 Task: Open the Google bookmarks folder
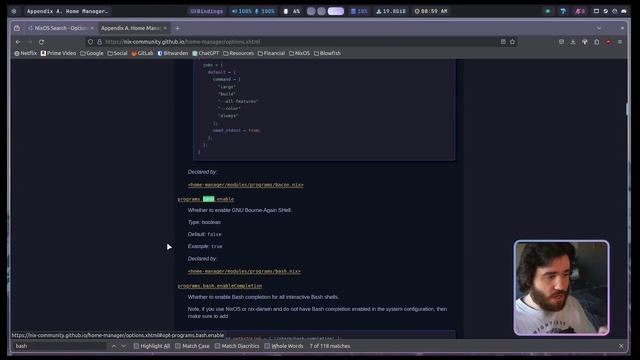(91, 53)
